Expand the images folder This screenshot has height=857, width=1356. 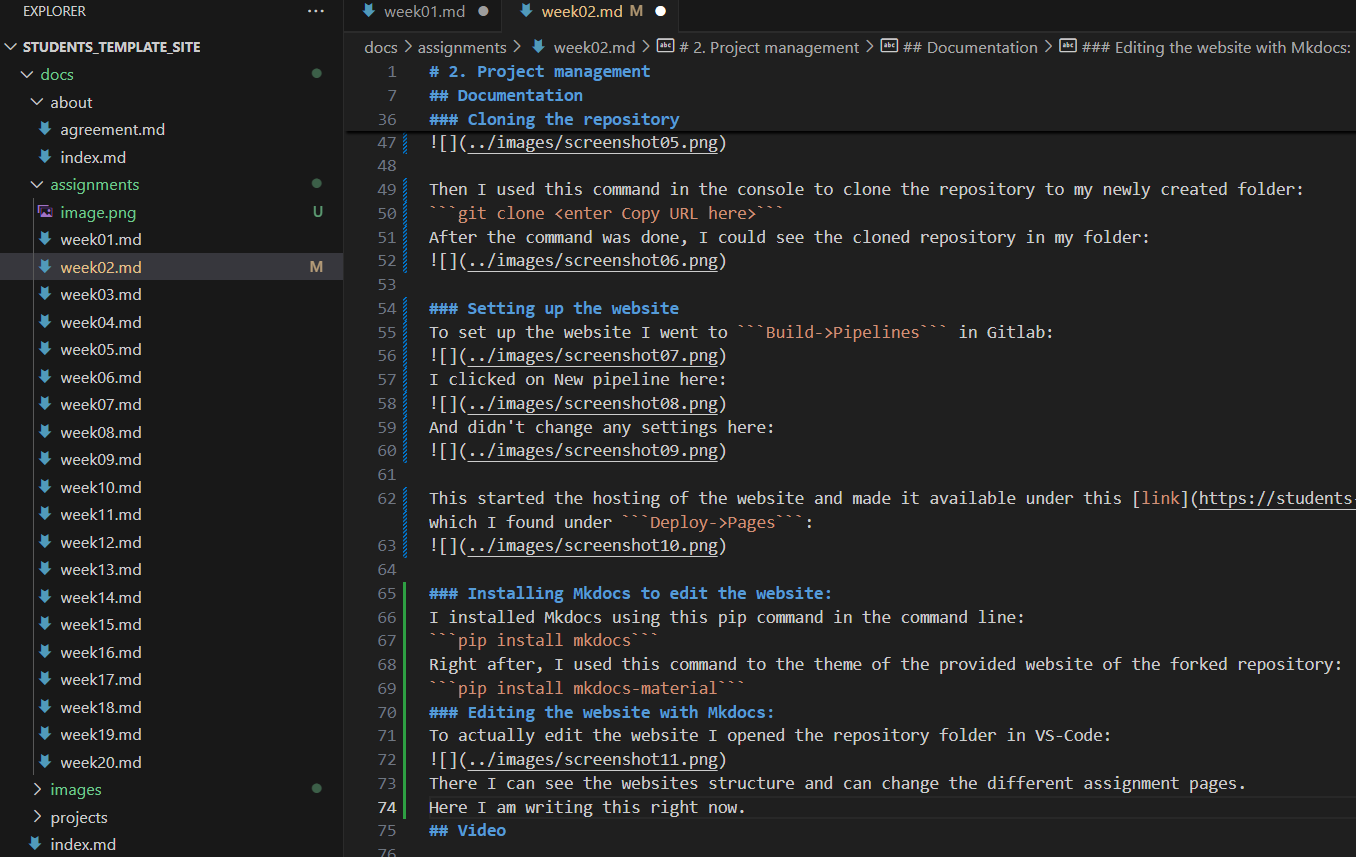click(37, 790)
